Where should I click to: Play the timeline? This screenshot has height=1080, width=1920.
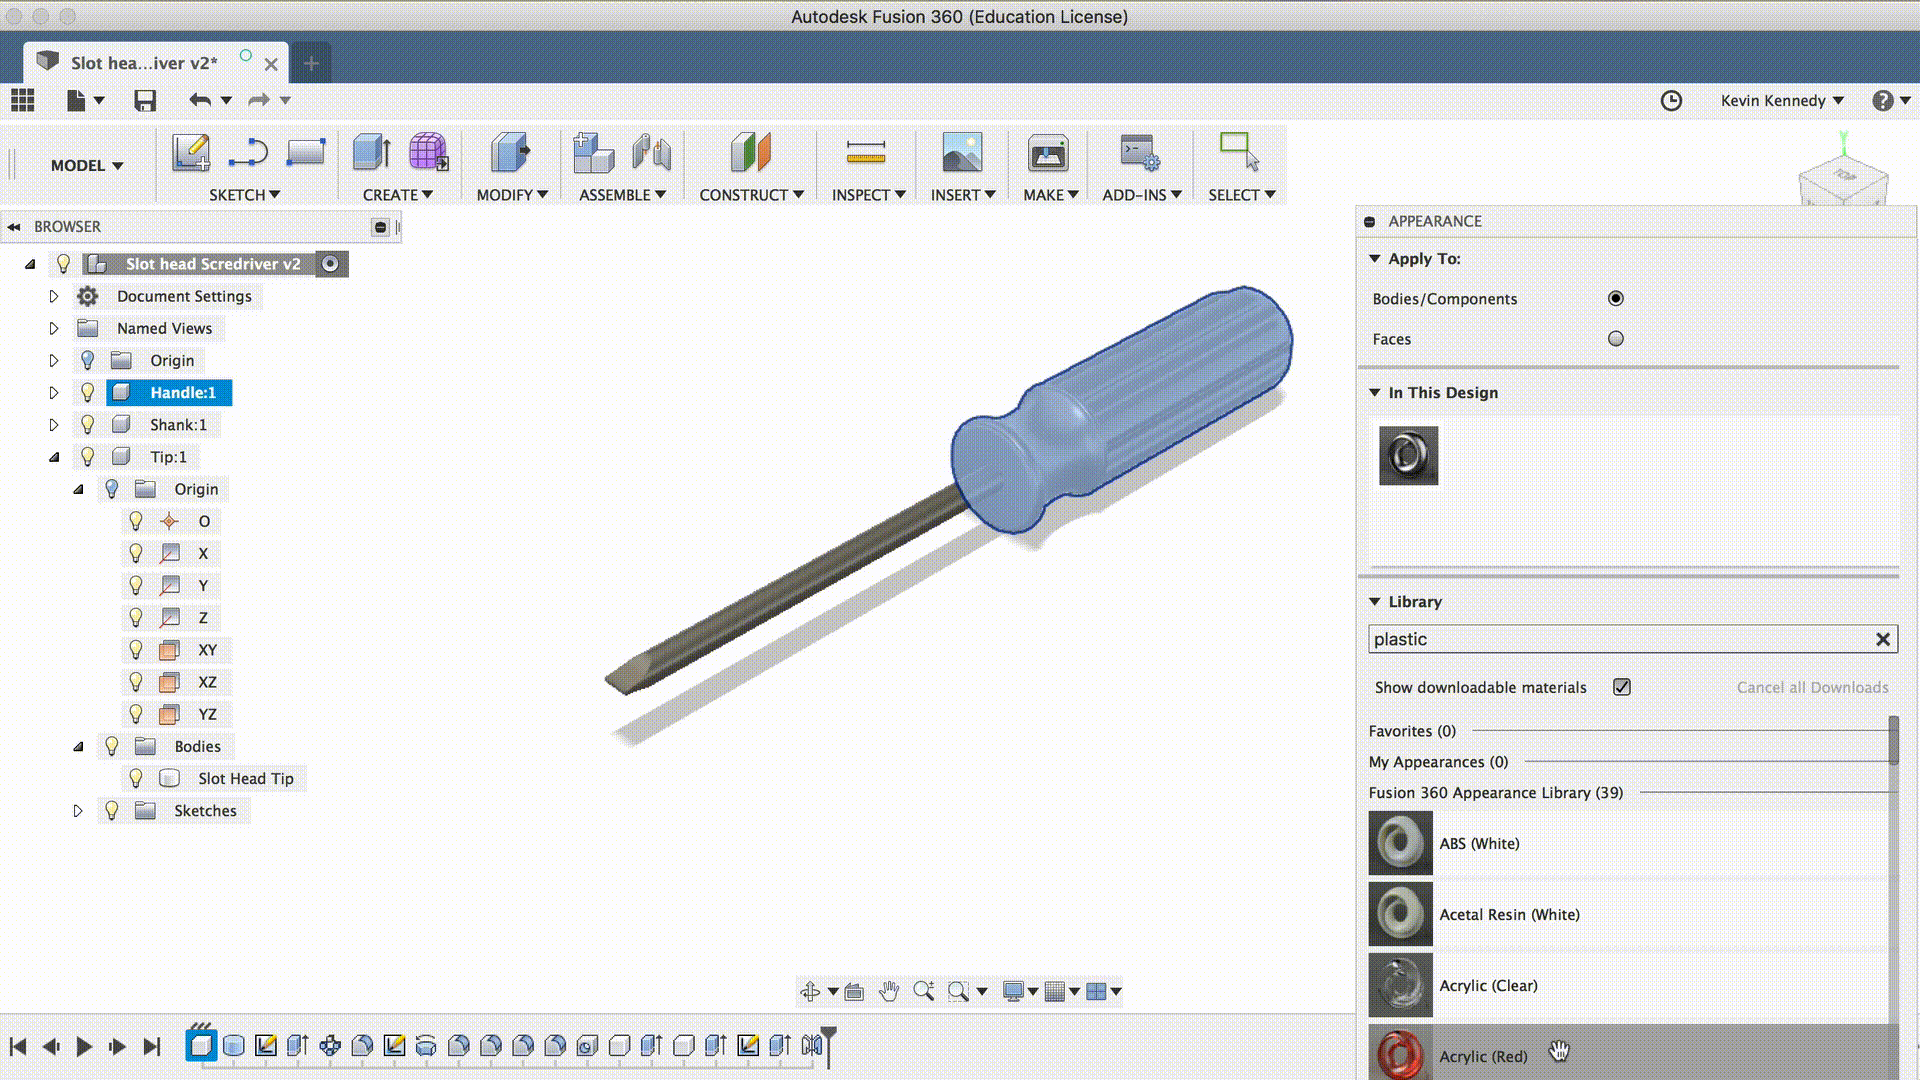[x=84, y=1046]
